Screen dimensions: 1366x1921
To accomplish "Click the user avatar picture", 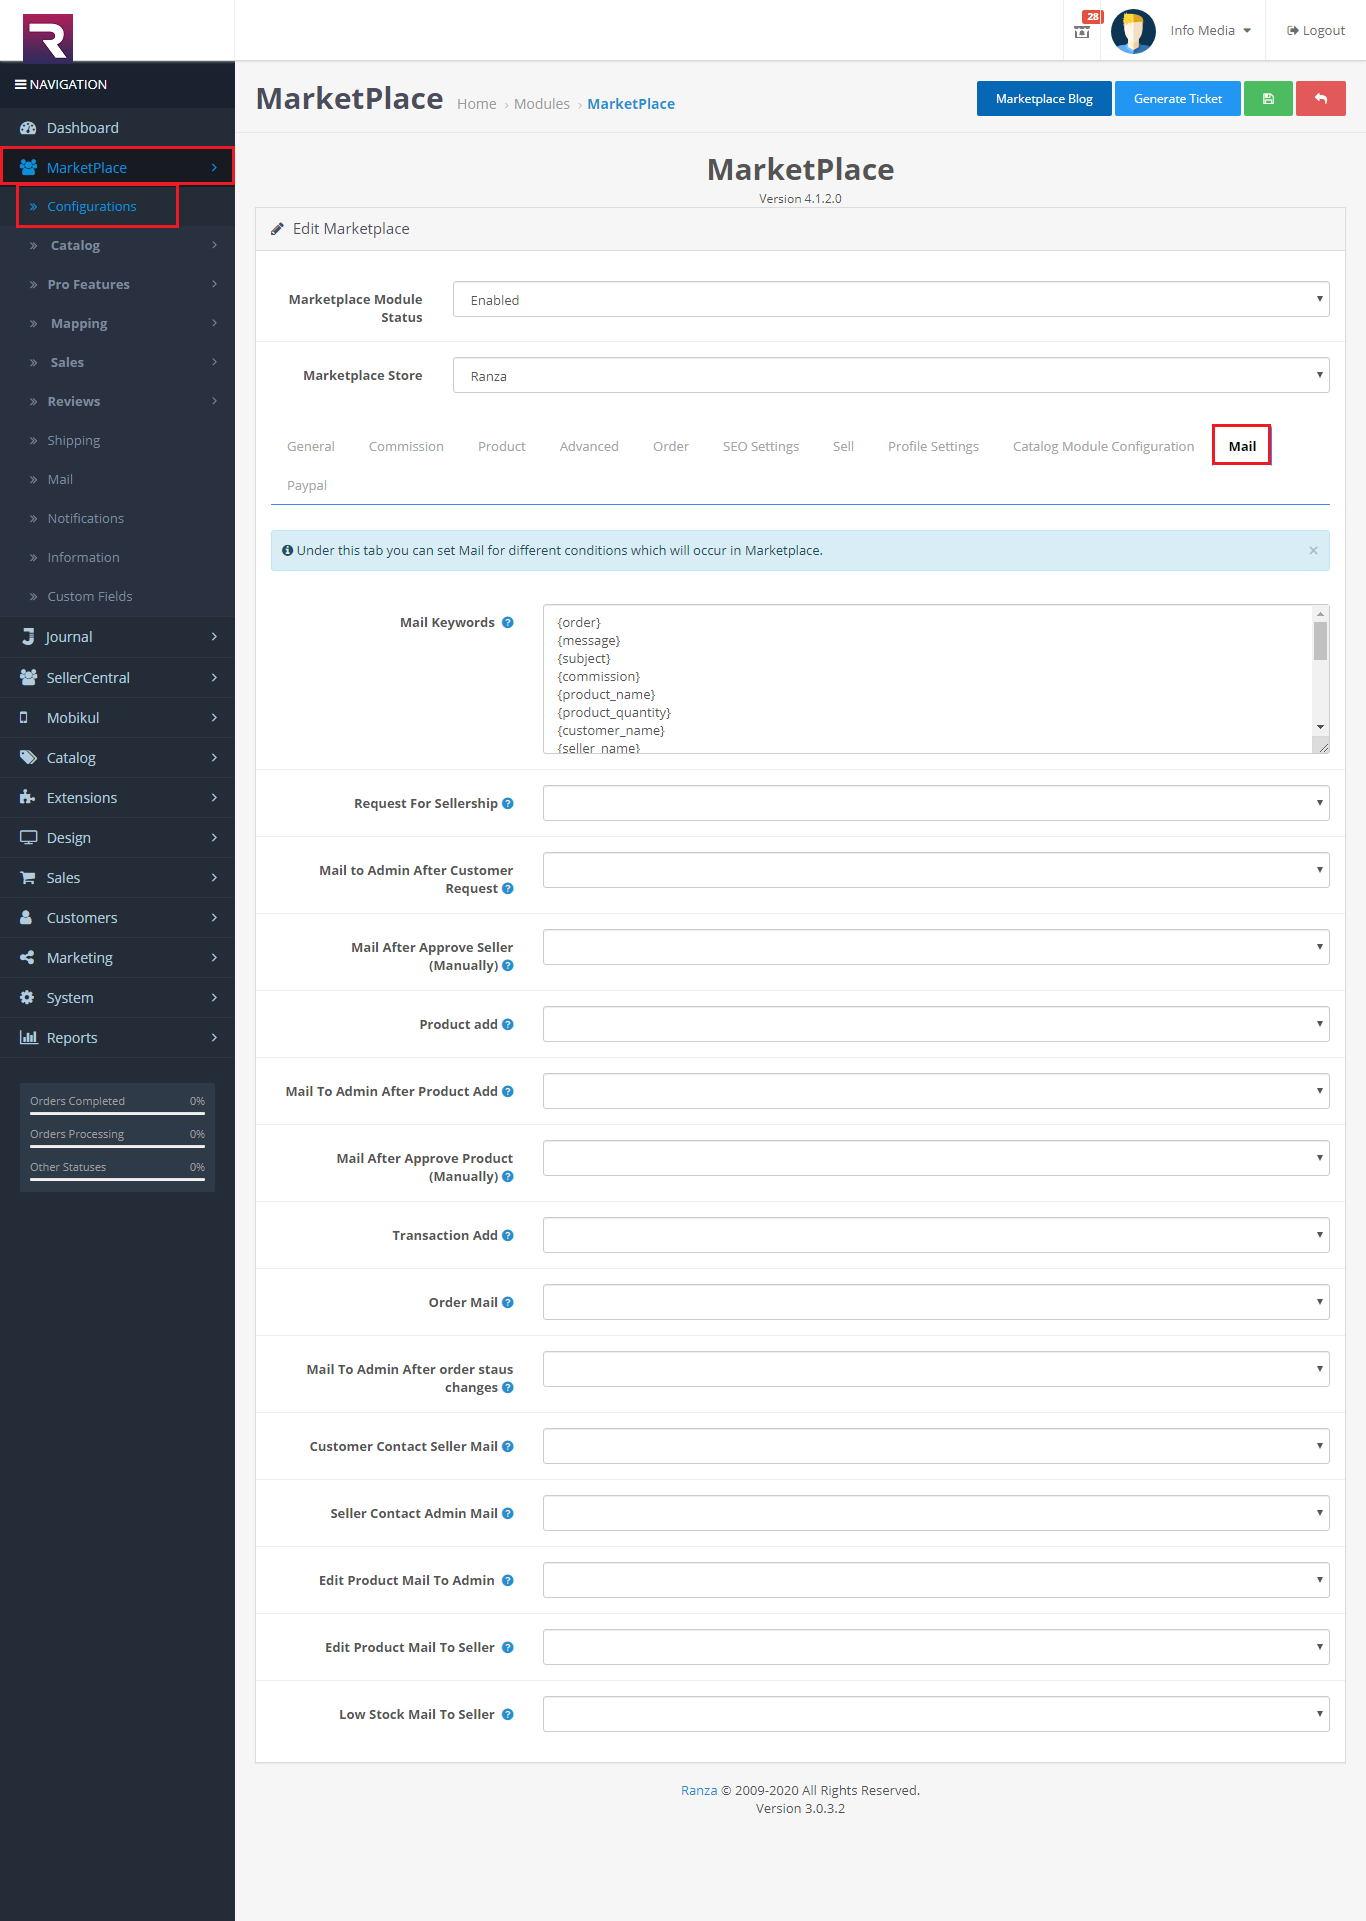I will (1133, 31).
